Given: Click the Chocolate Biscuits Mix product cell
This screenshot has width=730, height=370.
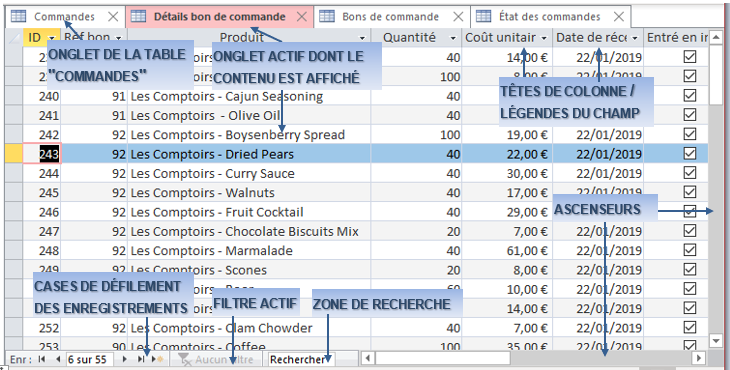Looking at the screenshot, I should pos(249,231).
